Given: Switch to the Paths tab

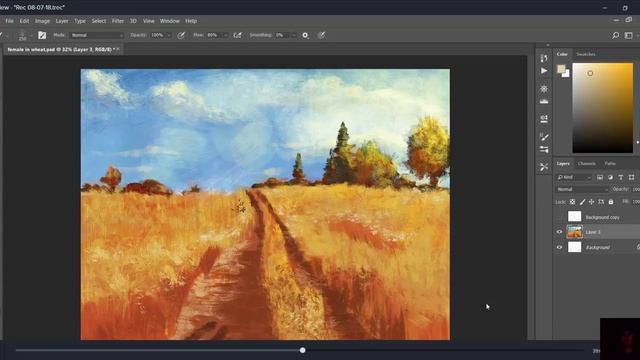Looking at the screenshot, I should [x=610, y=164].
